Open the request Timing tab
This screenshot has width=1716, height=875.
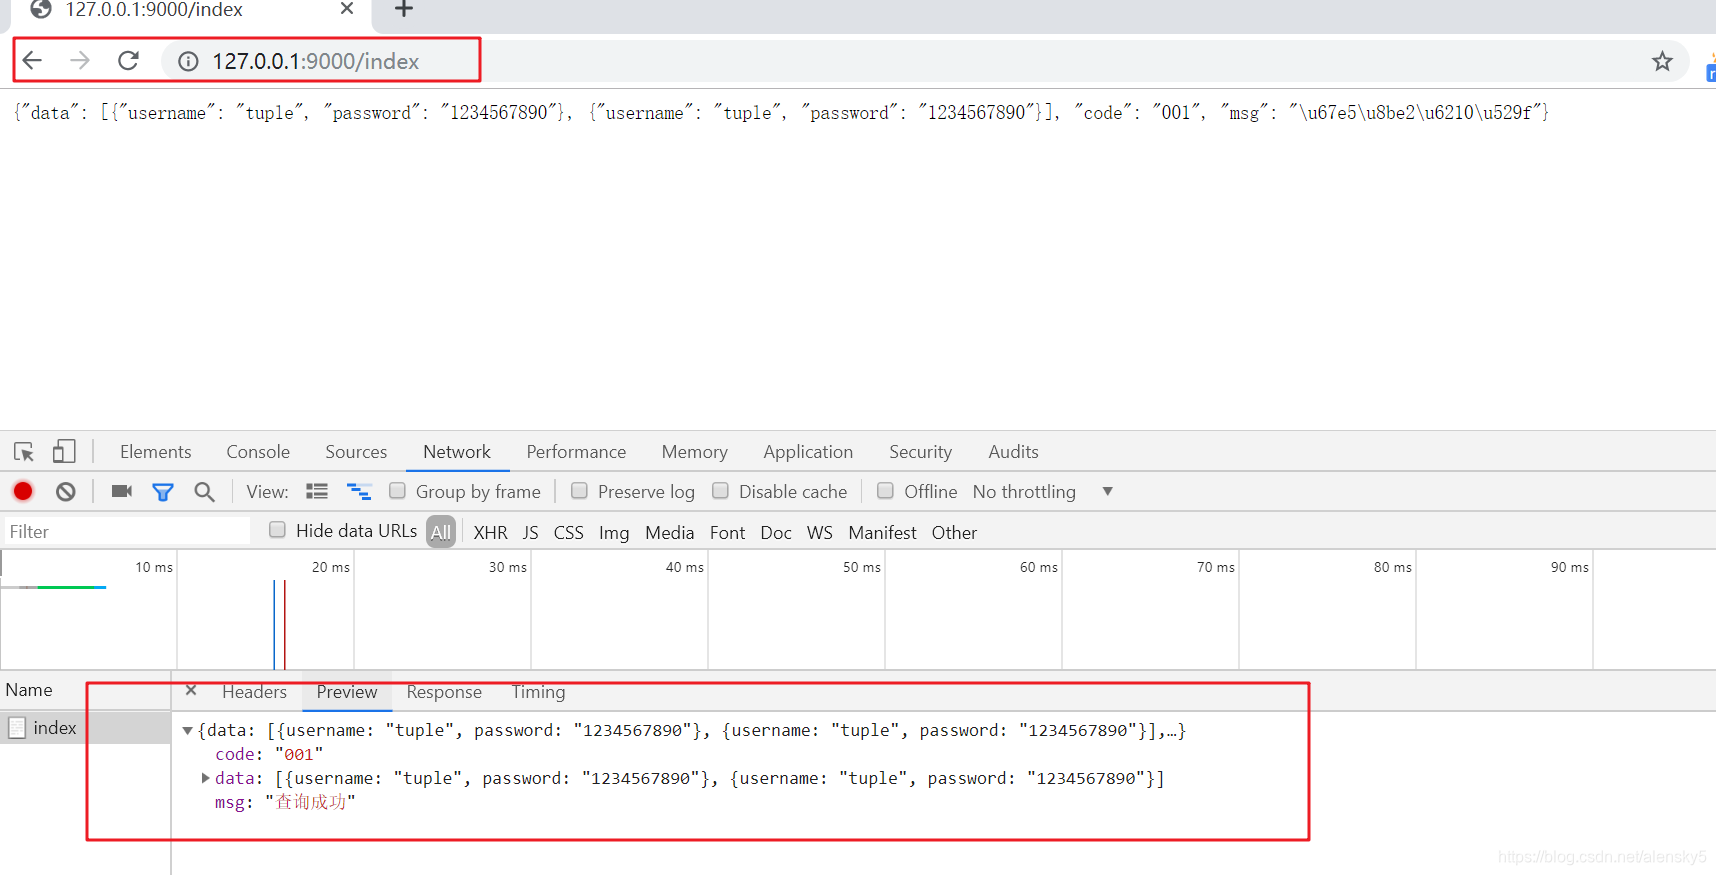(x=538, y=692)
